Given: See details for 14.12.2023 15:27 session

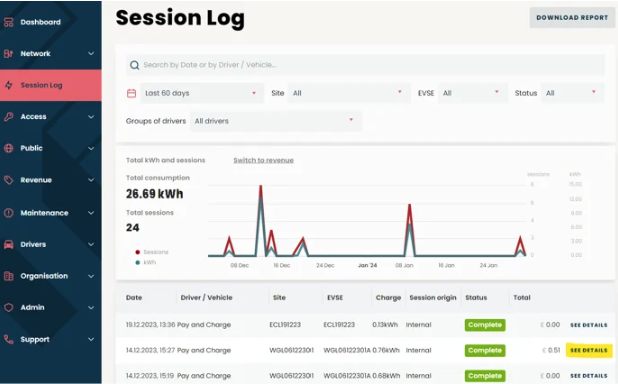Looking at the screenshot, I should click(x=589, y=350).
